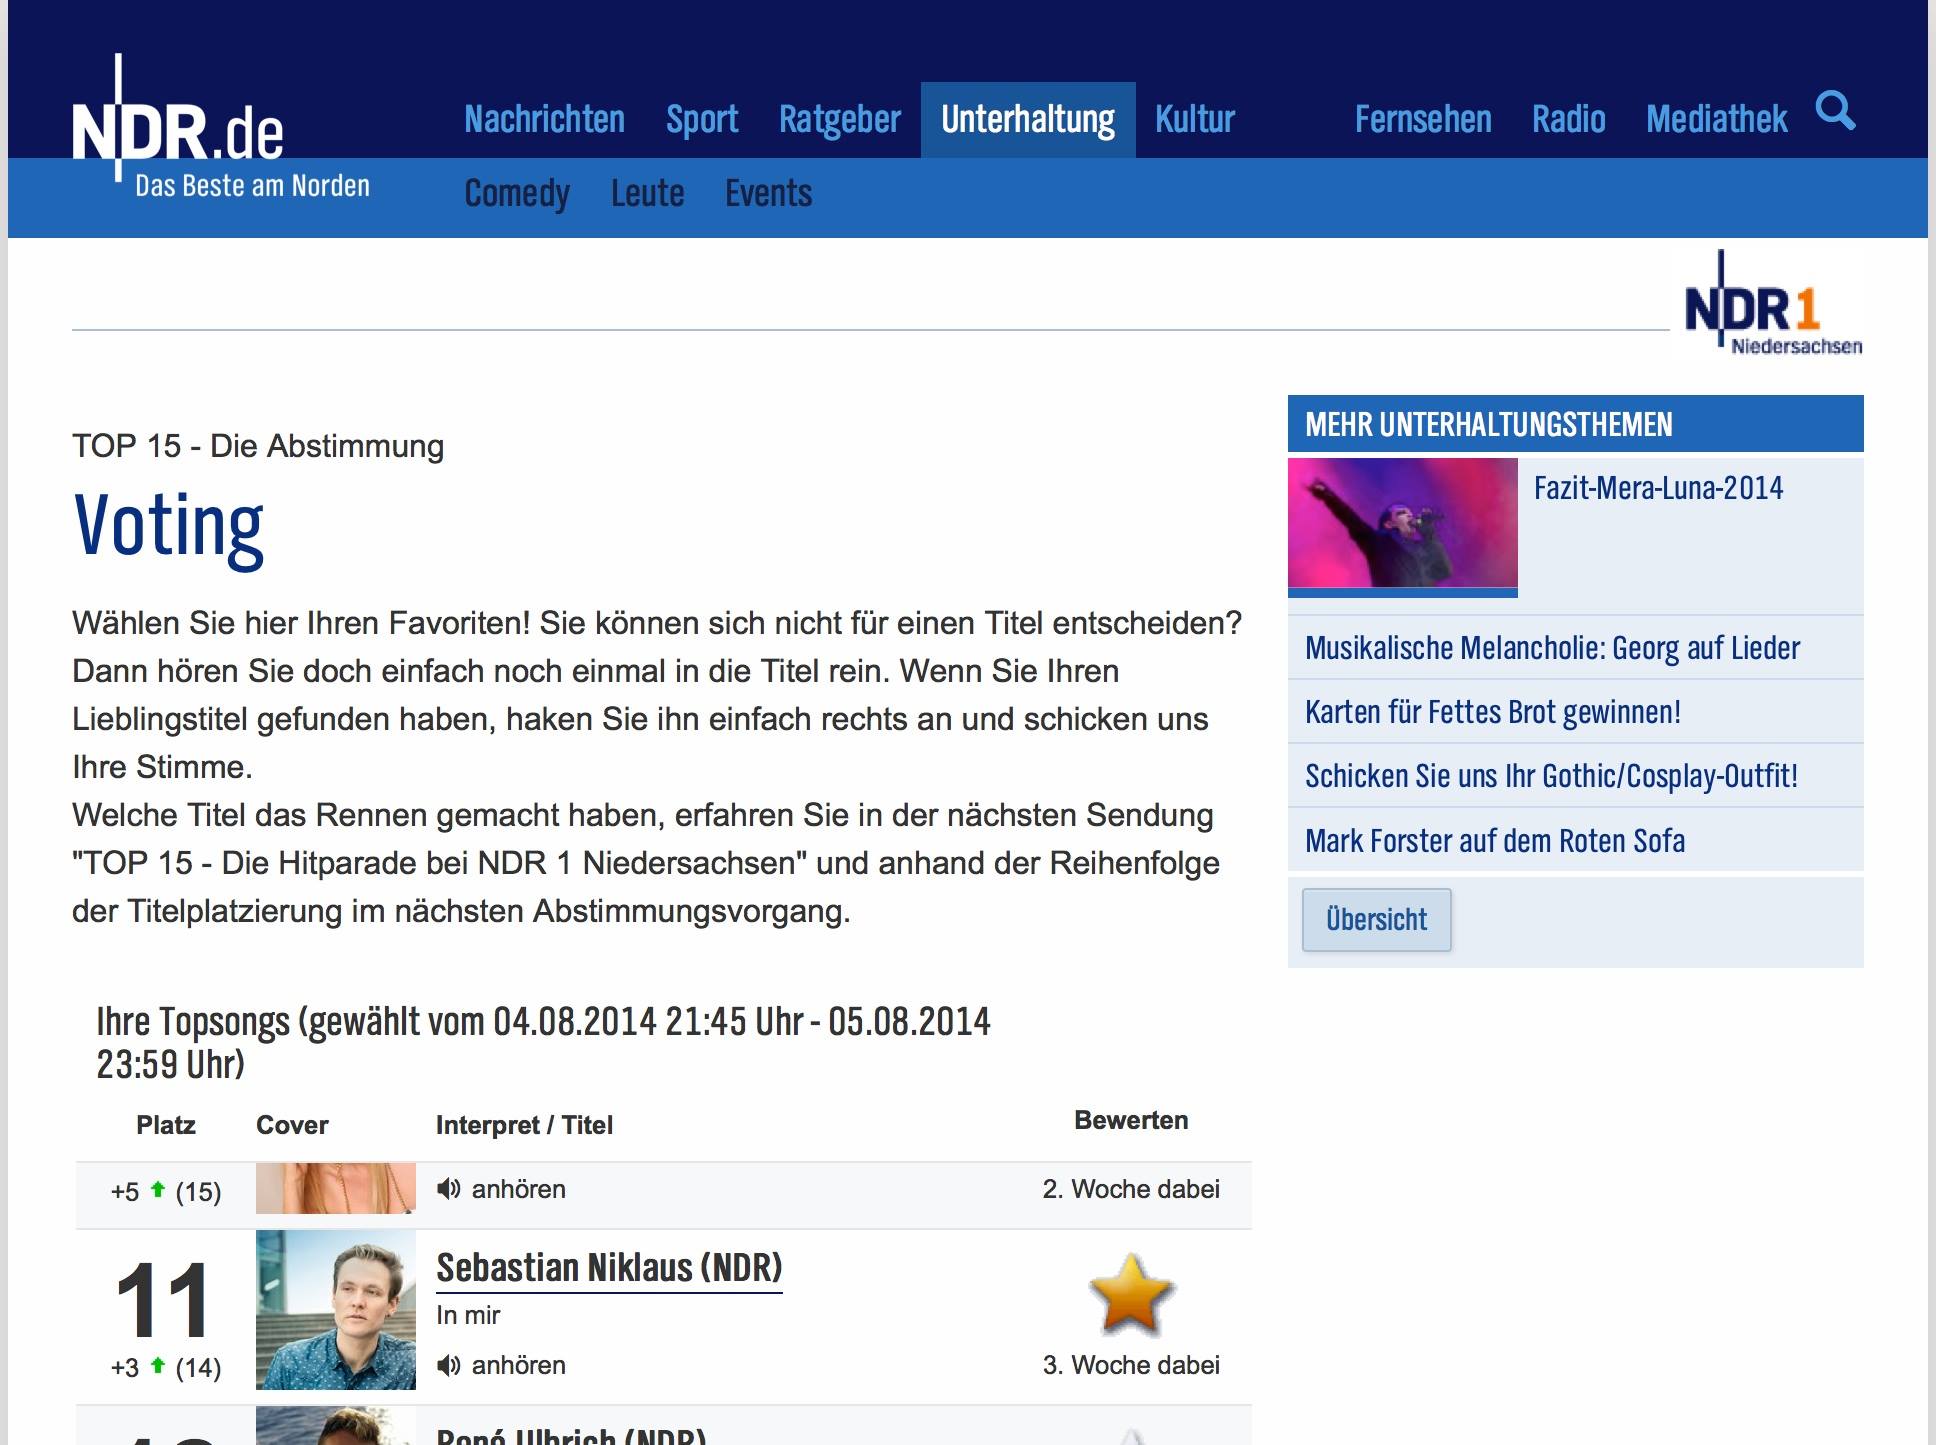This screenshot has width=1936, height=1445.
Task: Open Karten für Fettes Brot gewinnen
Action: (x=1493, y=712)
